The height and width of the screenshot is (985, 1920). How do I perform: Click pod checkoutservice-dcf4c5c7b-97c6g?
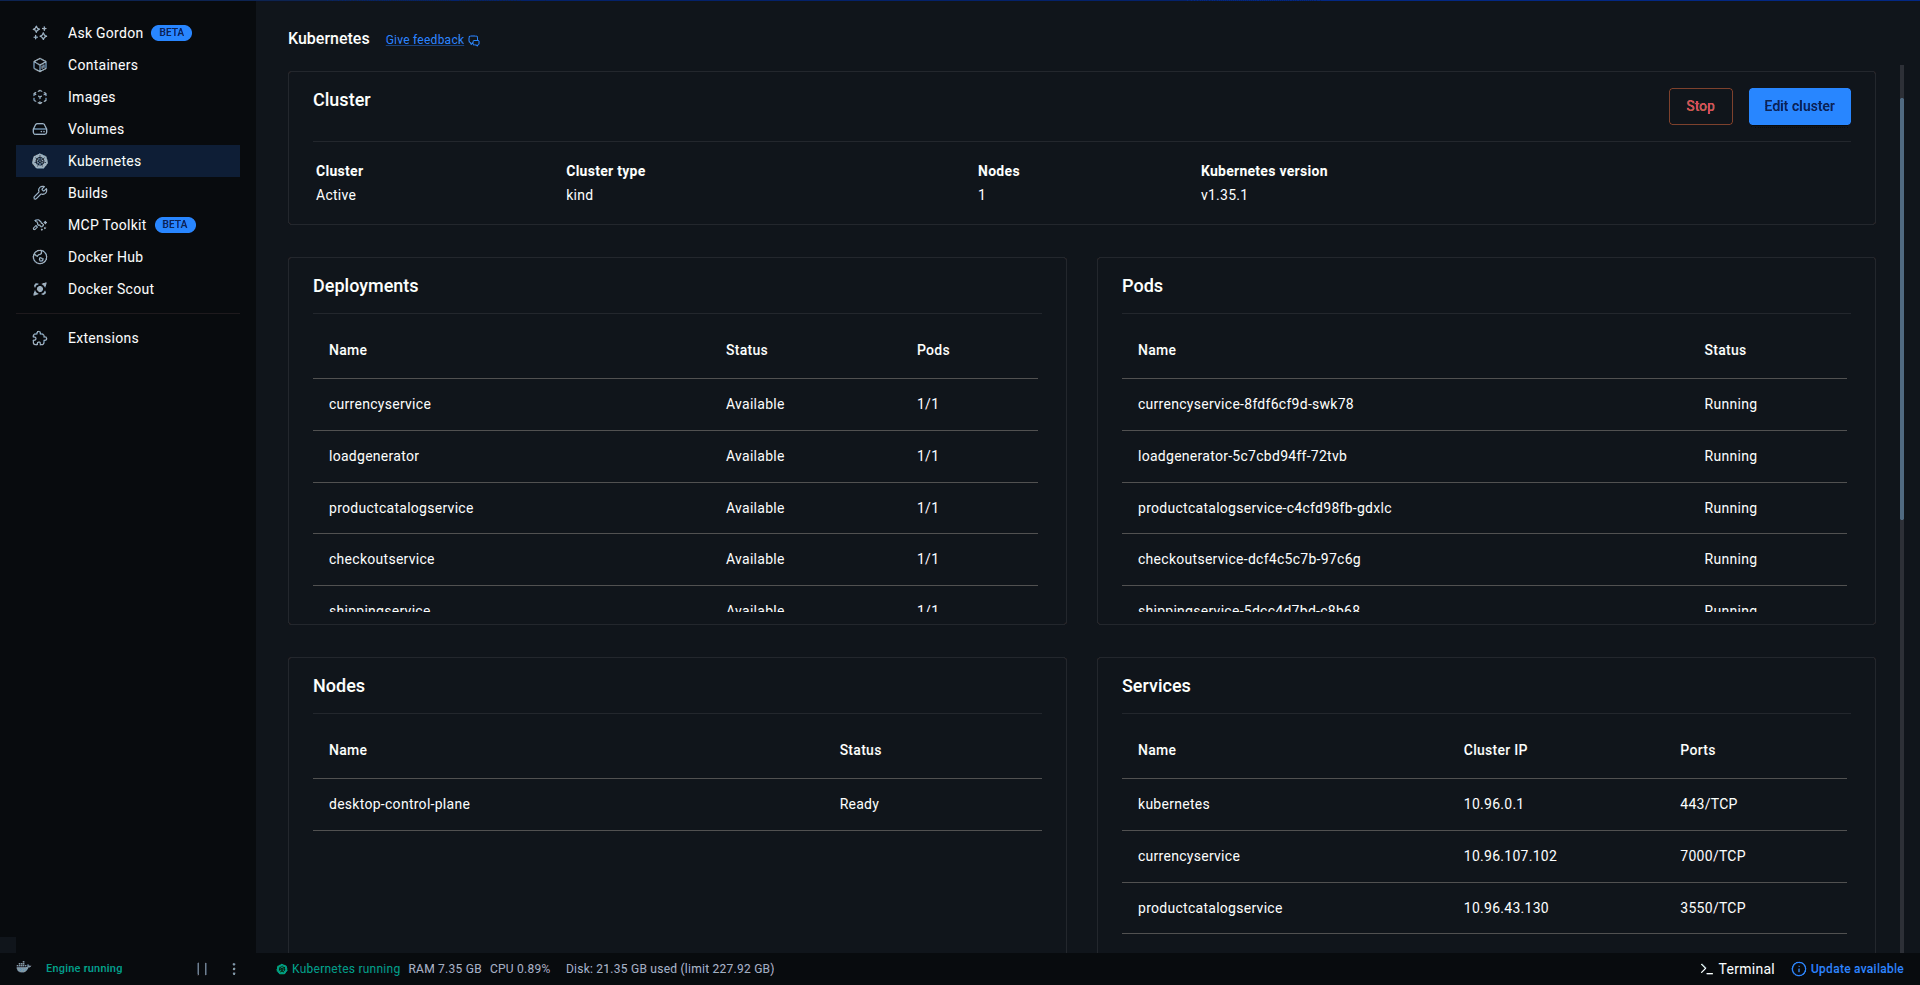(1249, 559)
